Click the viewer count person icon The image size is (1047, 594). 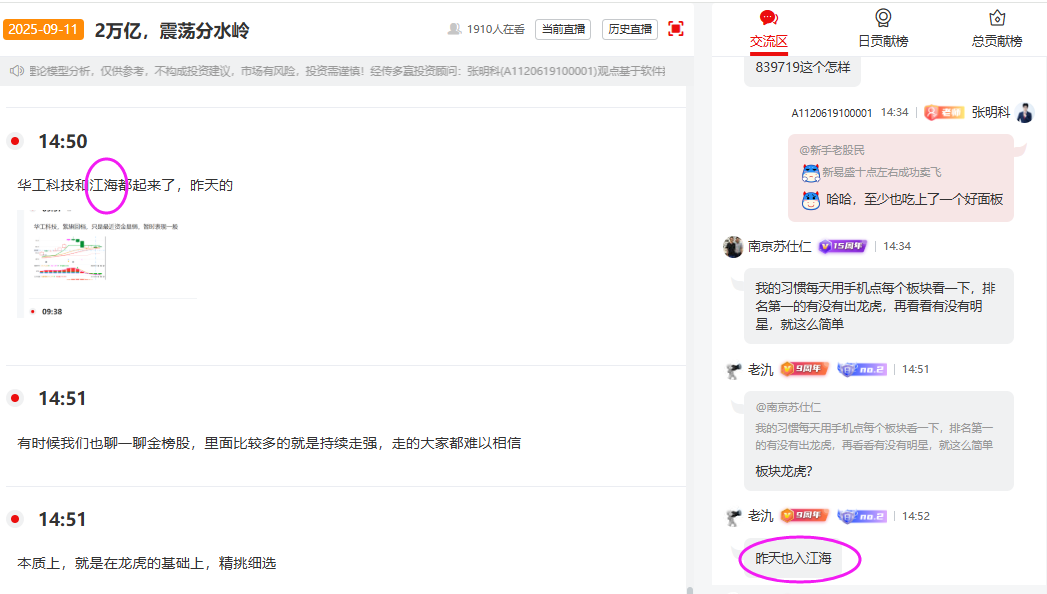(x=454, y=30)
